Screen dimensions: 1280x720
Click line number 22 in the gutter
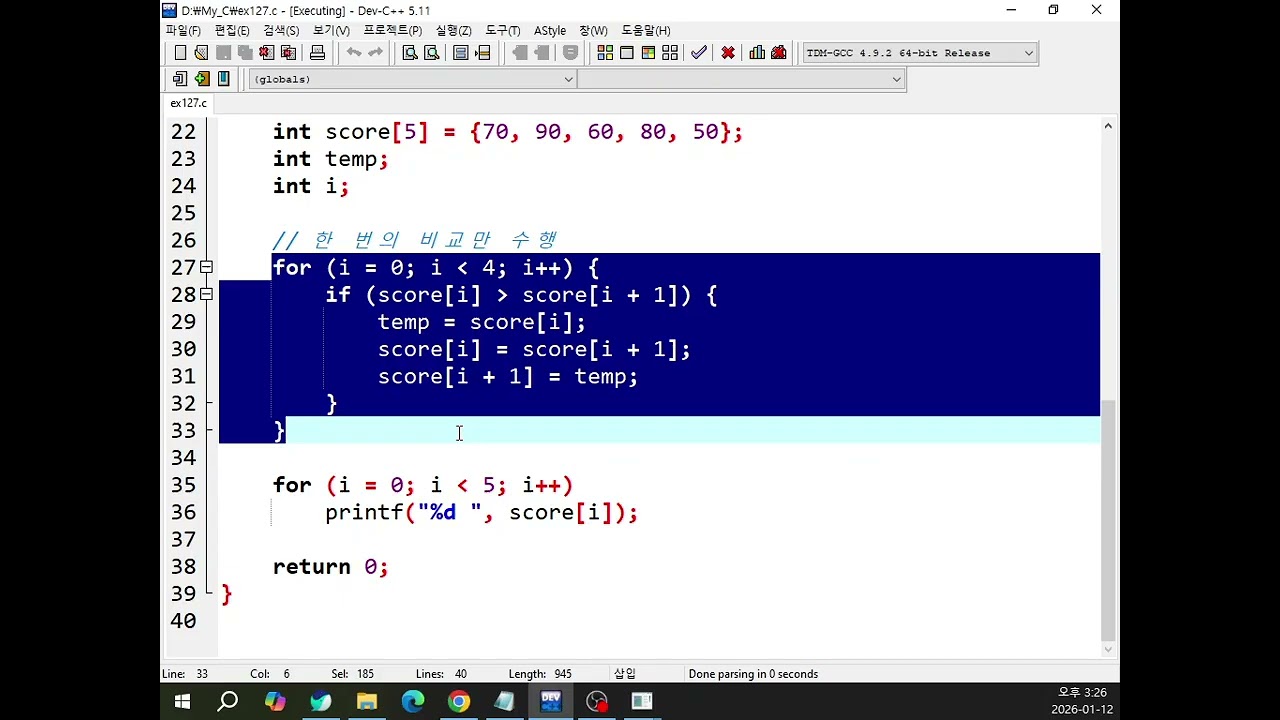coord(183,132)
